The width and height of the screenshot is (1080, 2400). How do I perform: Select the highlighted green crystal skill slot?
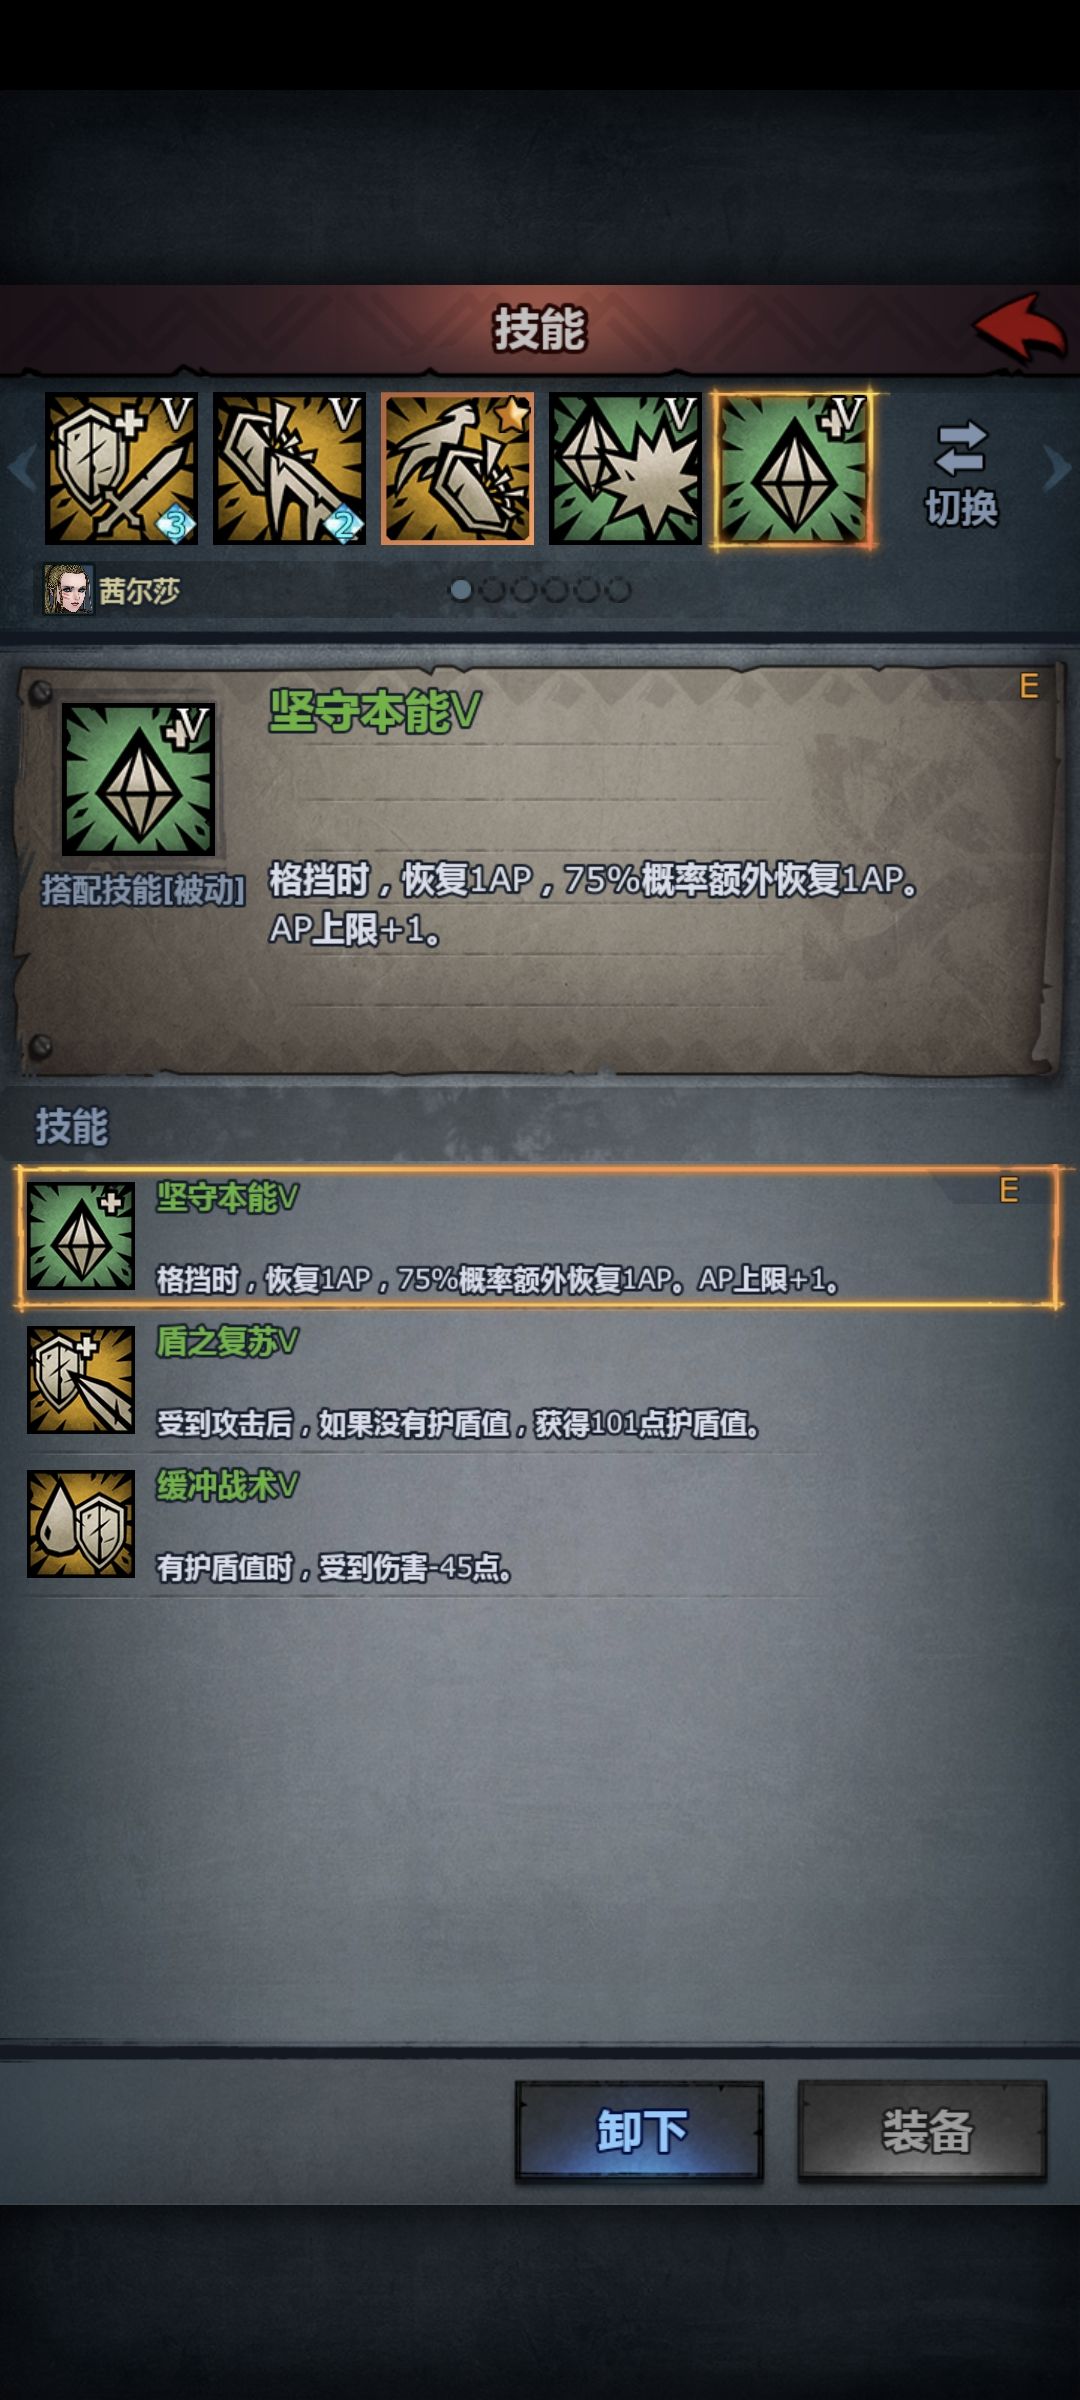tap(793, 469)
